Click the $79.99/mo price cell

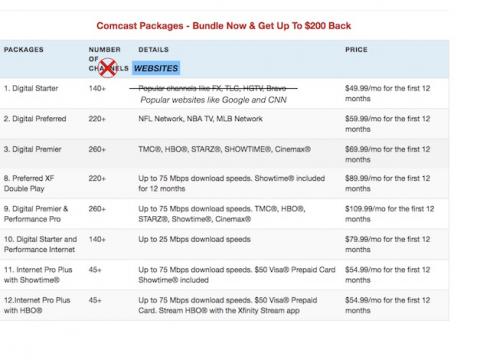[x=388, y=244]
